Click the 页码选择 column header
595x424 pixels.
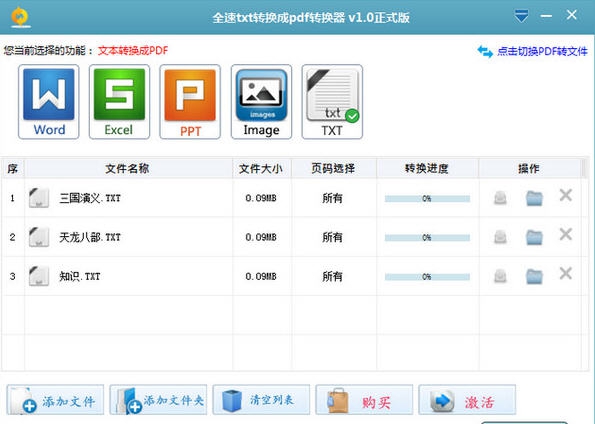[334, 168]
